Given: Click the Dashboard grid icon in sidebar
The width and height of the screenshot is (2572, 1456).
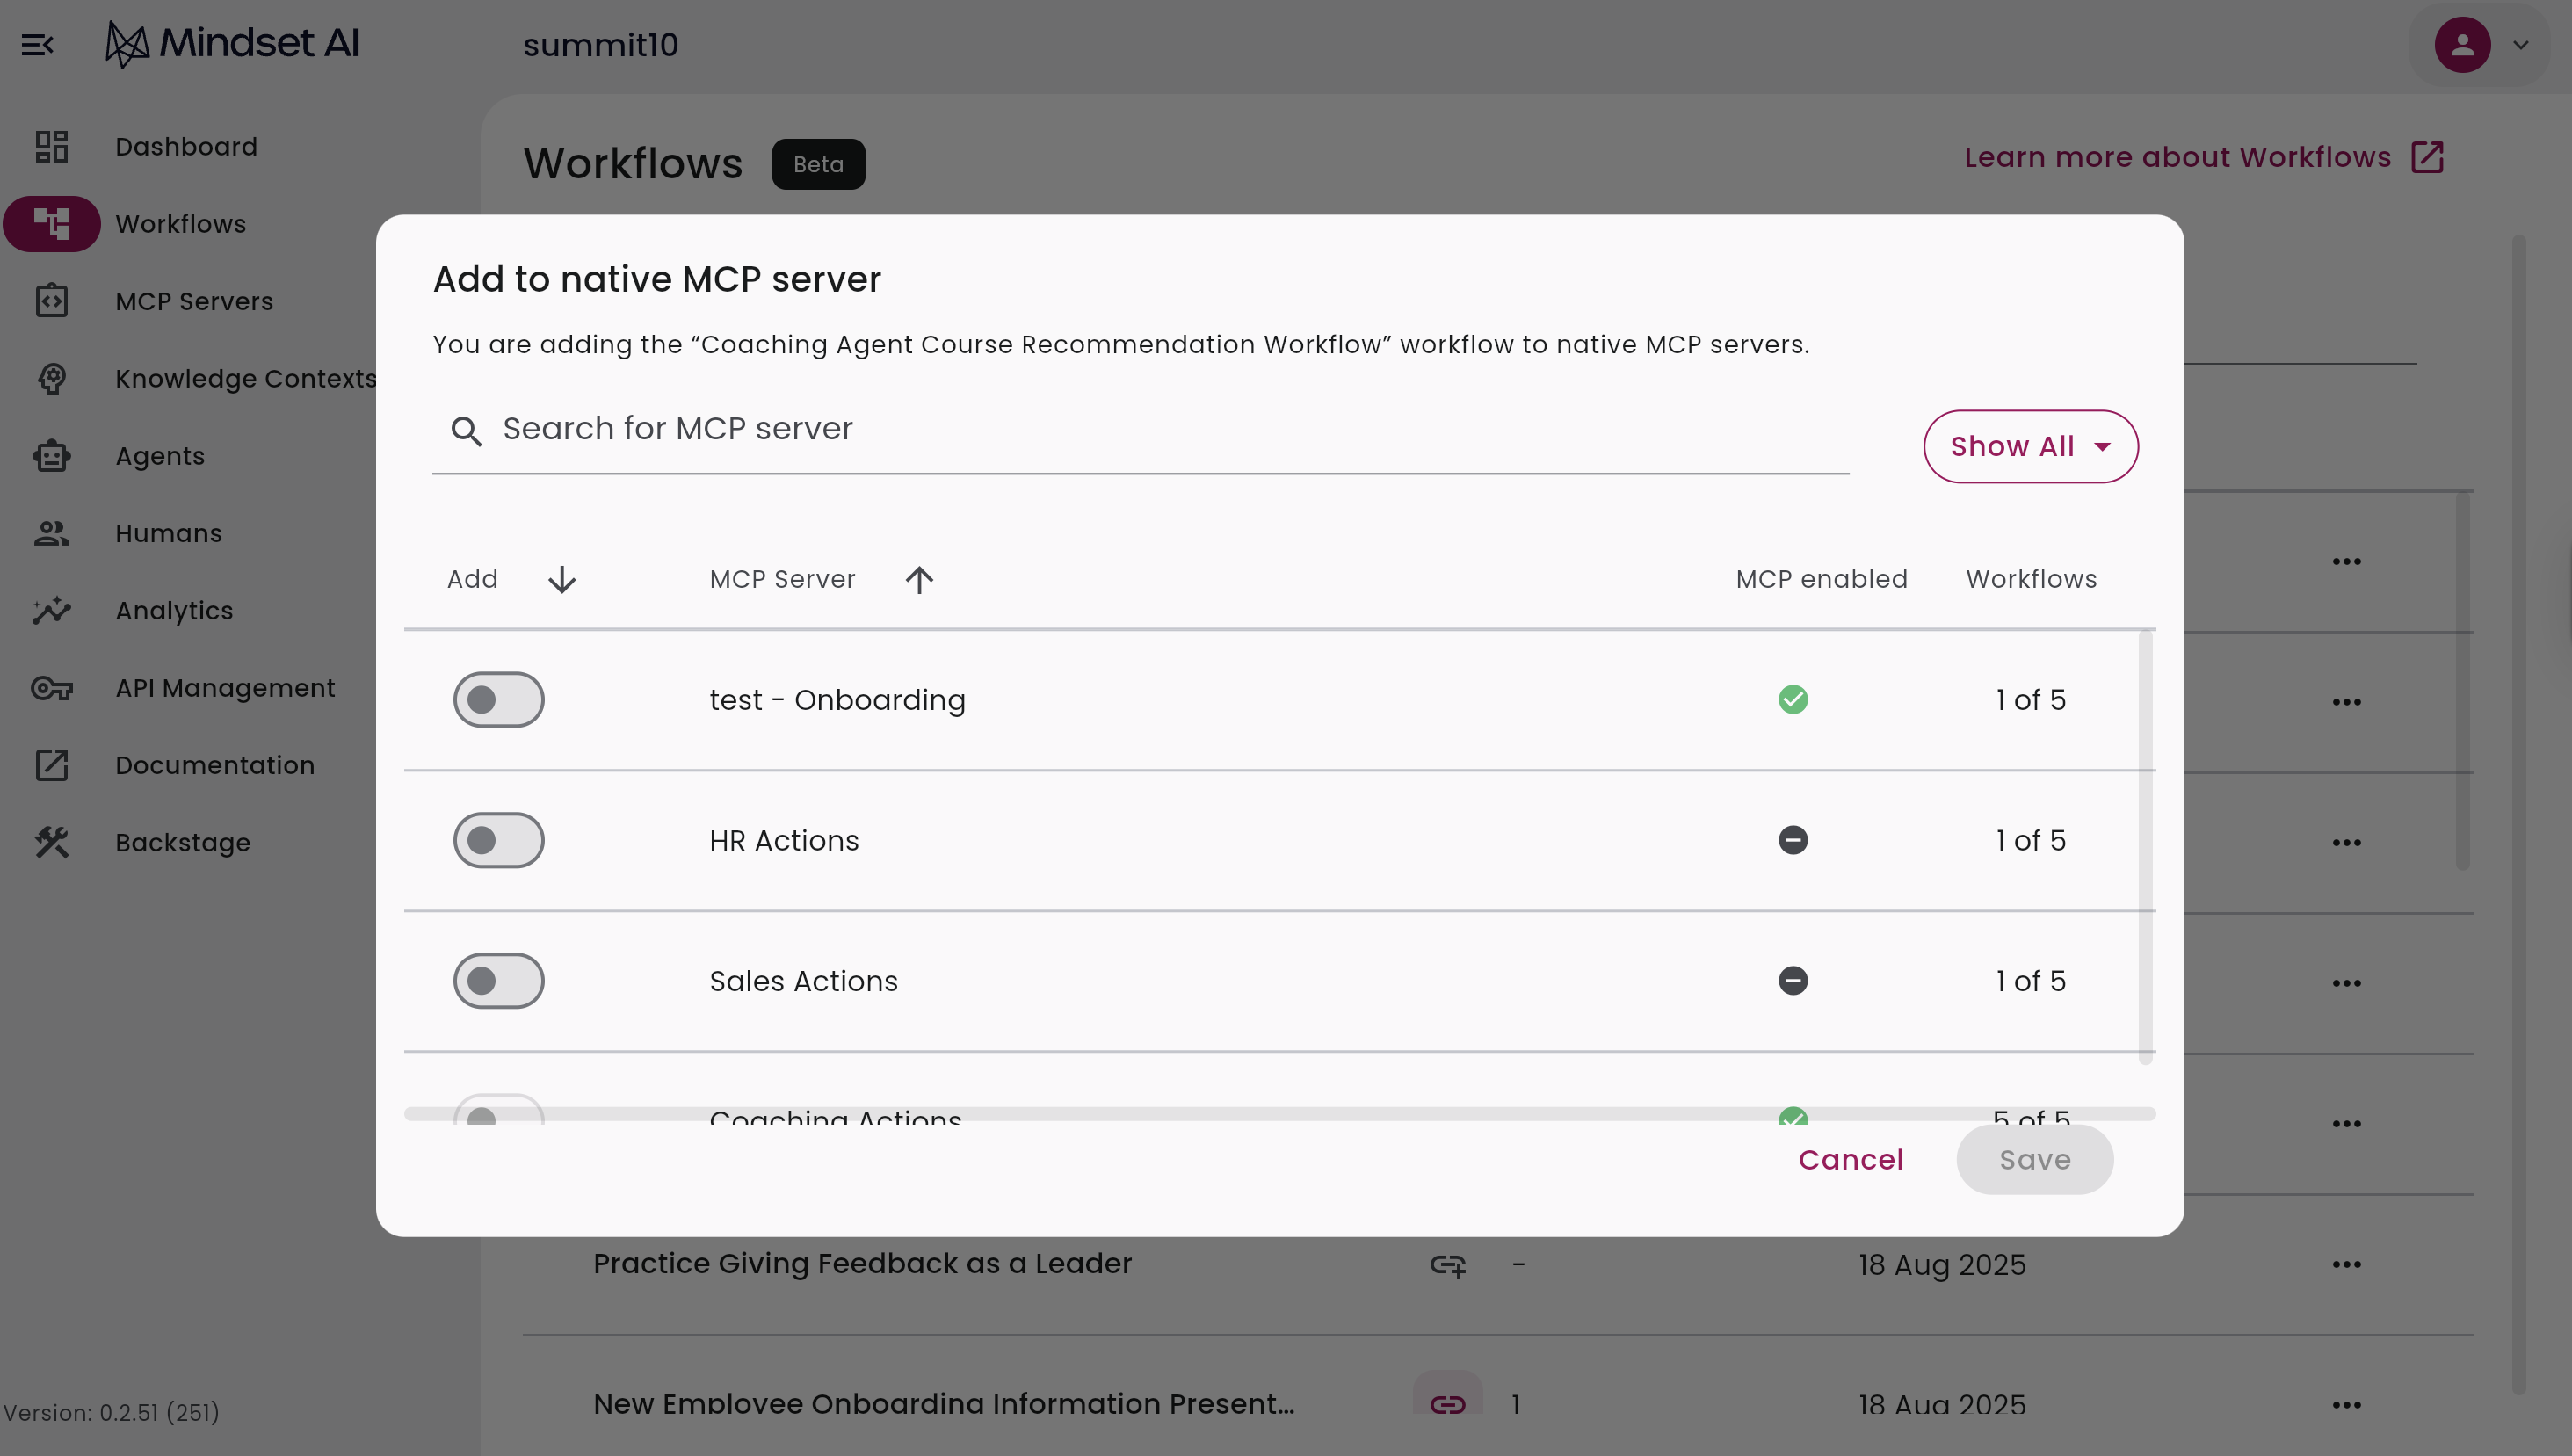Looking at the screenshot, I should coord(51,147).
